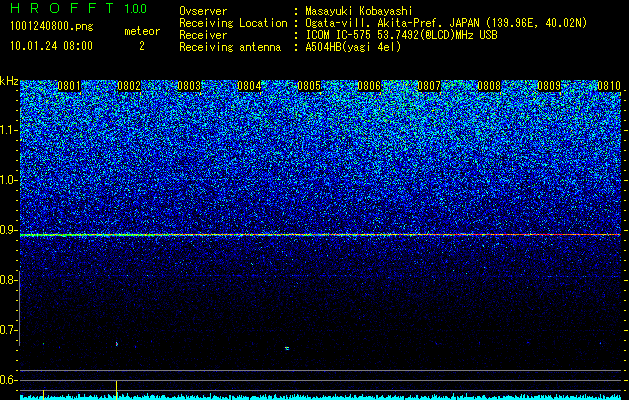
Task: Click the 0802 time marker
Action: click(129, 86)
